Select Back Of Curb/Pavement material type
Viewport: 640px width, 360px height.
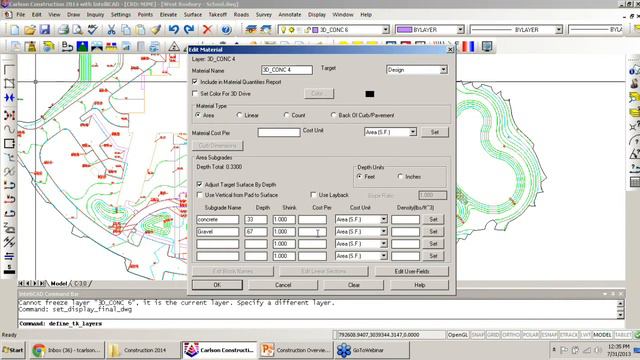pyautogui.click(x=333, y=116)
